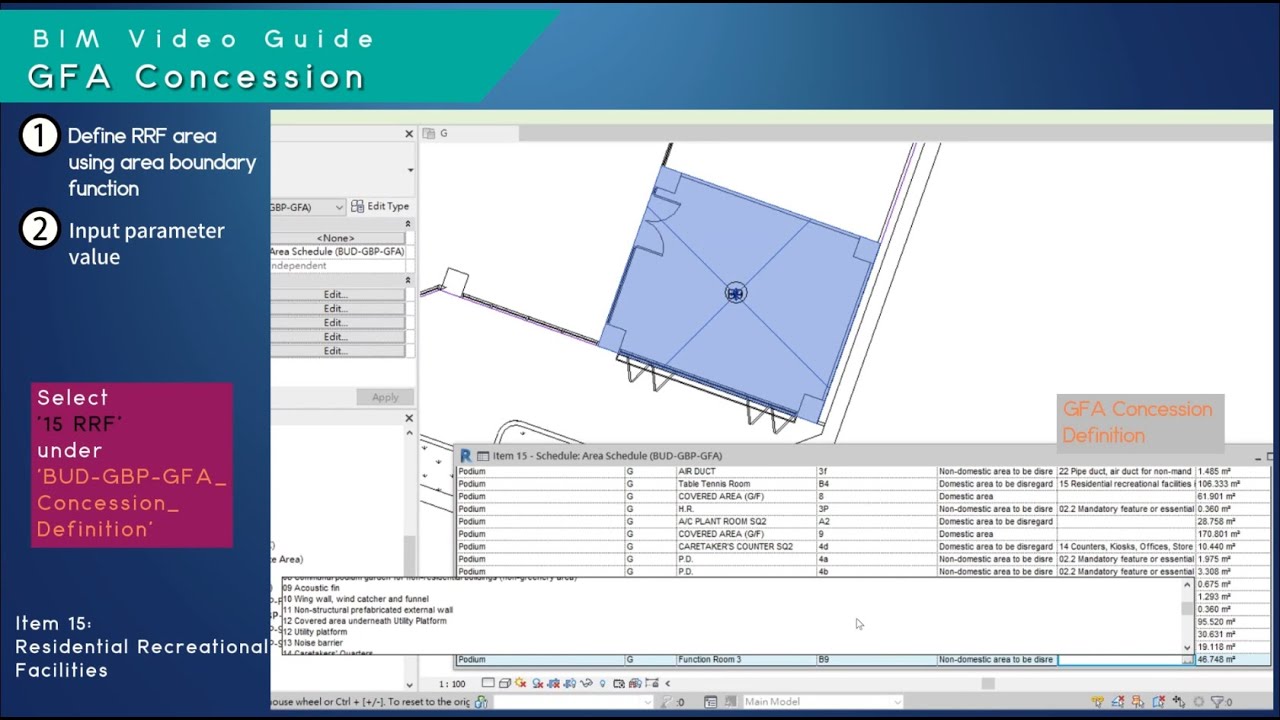Click the Editing Requests icon
The height and width of the screenshot is (720, 1280).
pos(665,702)
